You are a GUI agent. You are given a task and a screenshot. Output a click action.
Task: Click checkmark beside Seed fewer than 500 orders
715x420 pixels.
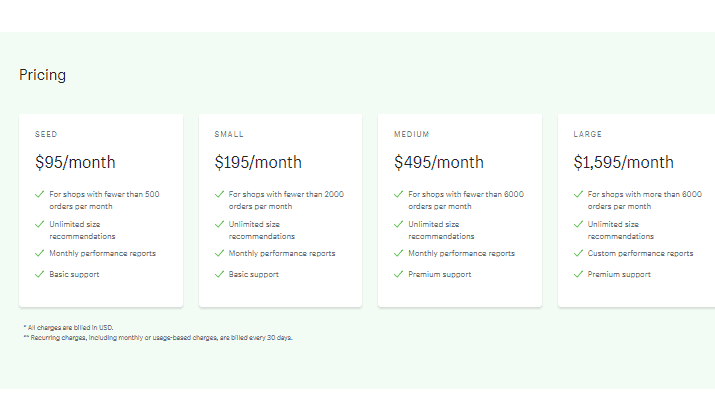(x=40, y=194)
